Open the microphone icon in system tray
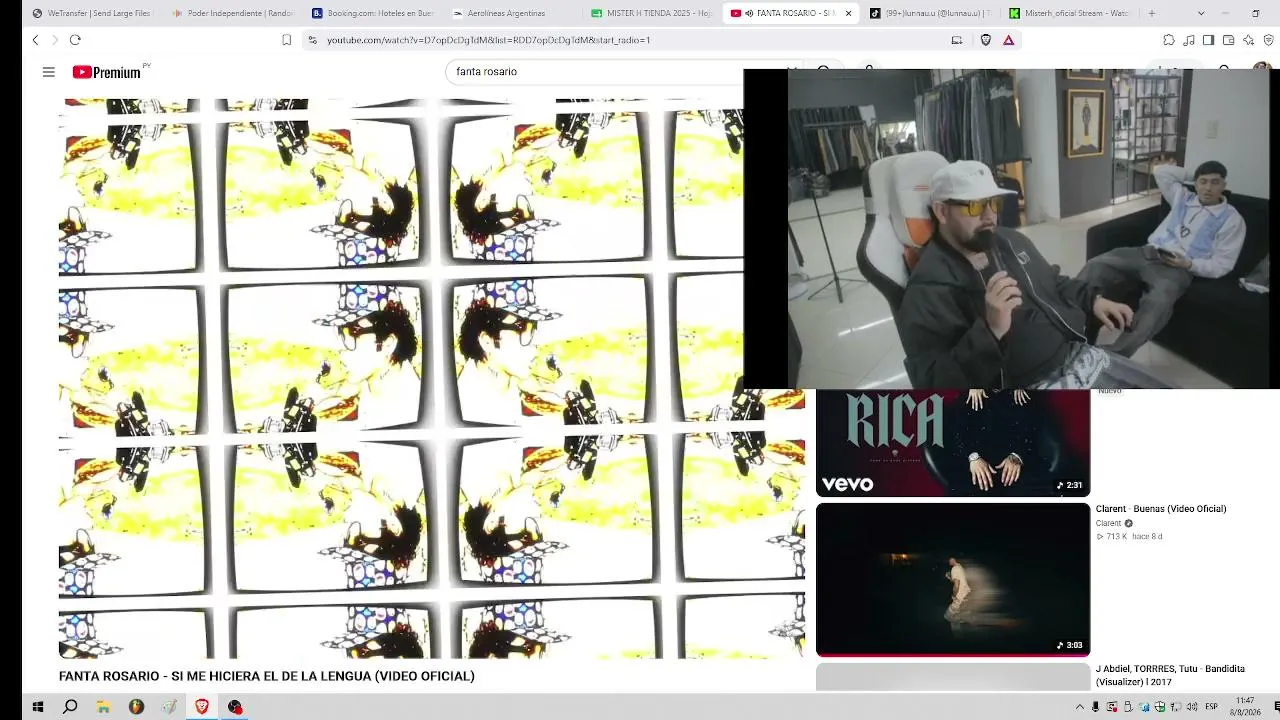1280x720 pixels. [1095, 707]
